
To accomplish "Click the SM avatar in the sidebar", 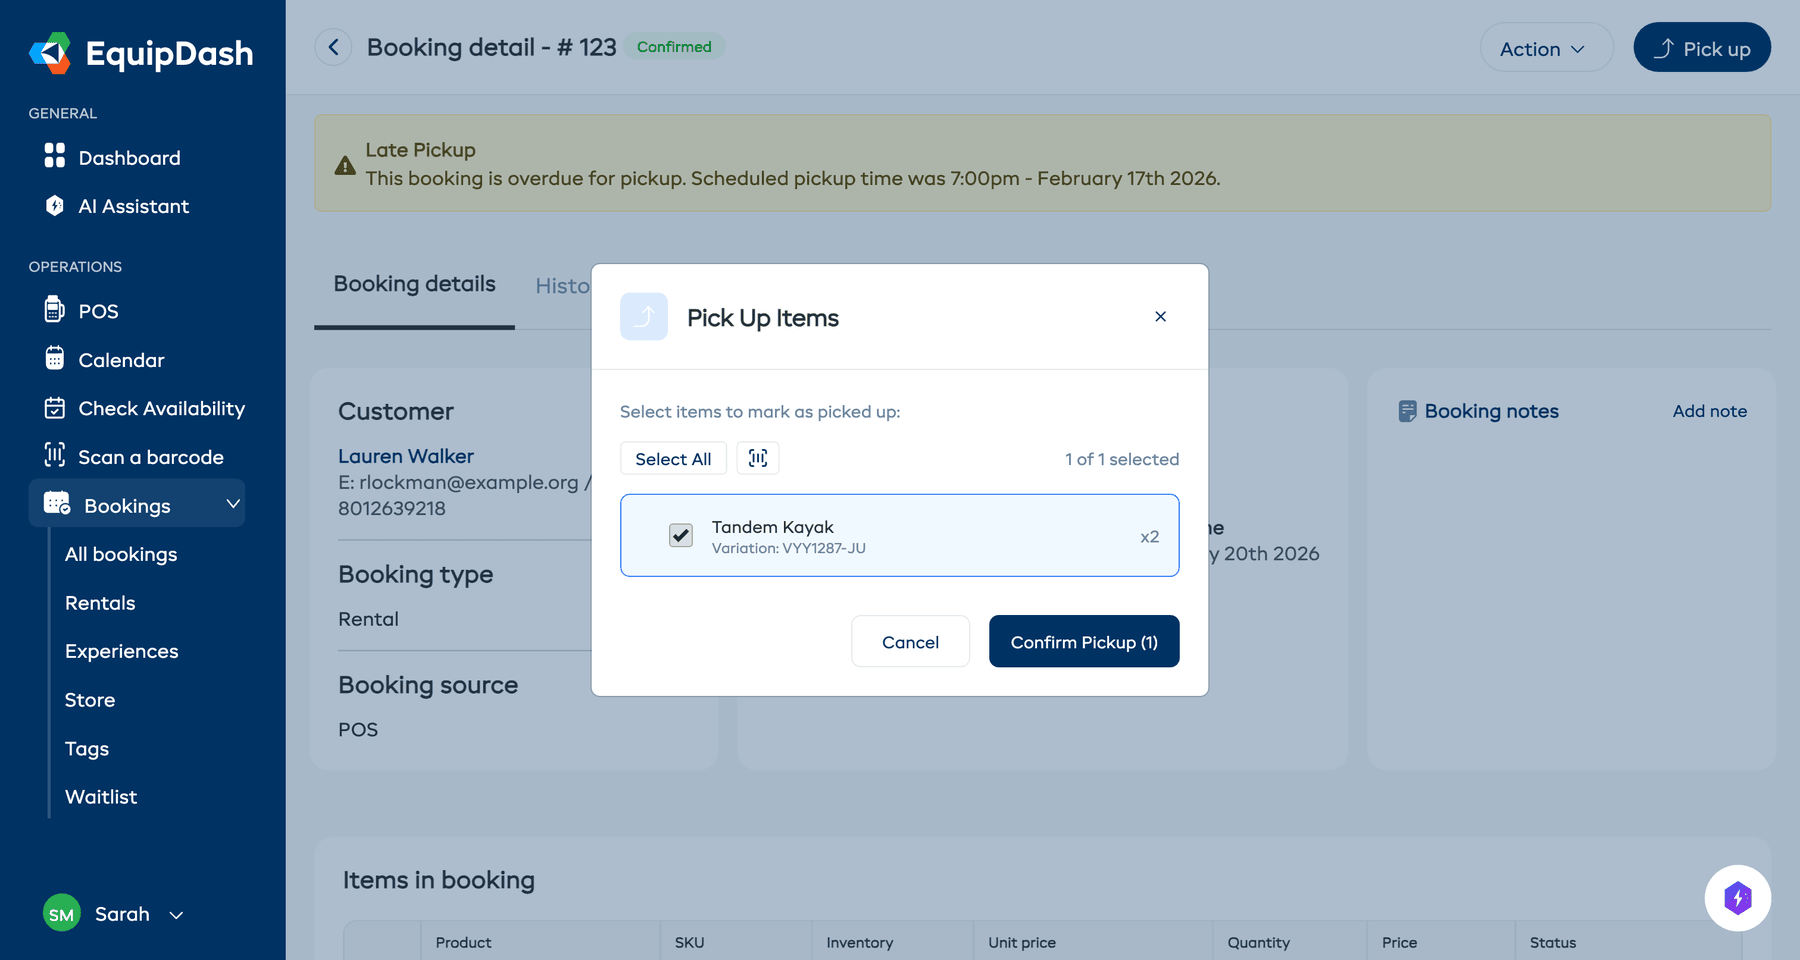I will point(61,913).
